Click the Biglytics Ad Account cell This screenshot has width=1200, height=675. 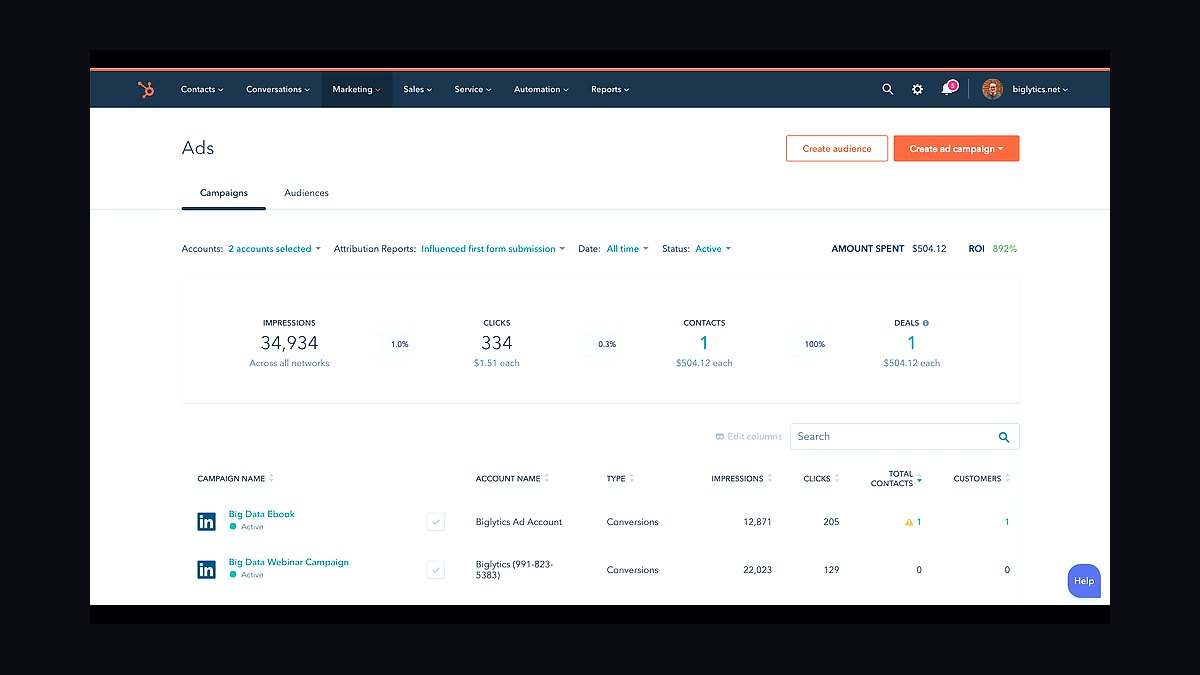pos(519,522)
